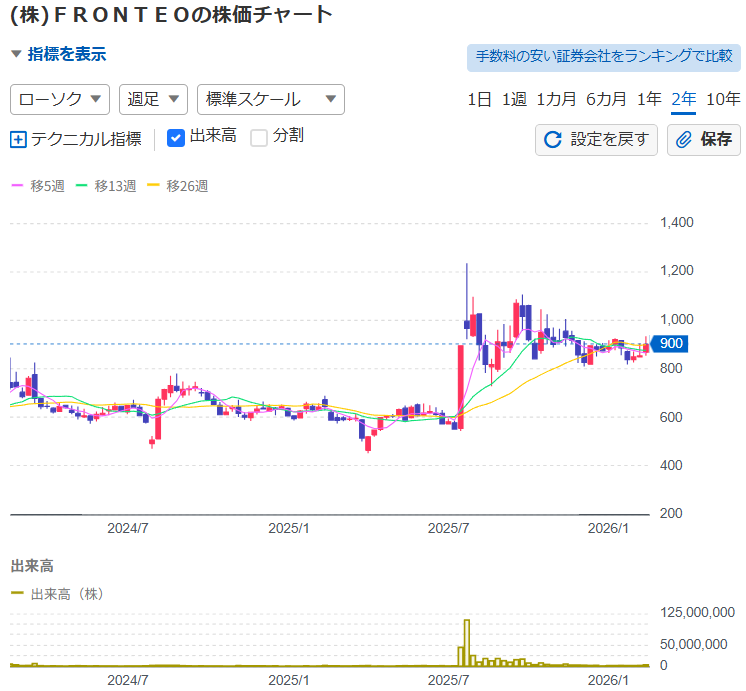Screen dimensions: 746x691
Task: Click the paperclip icon in 保存 button
Action: tap(685, 140)
